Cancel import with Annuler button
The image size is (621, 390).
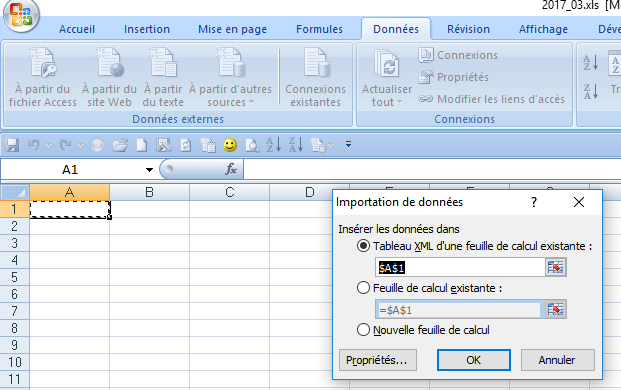tap(557, 360)
